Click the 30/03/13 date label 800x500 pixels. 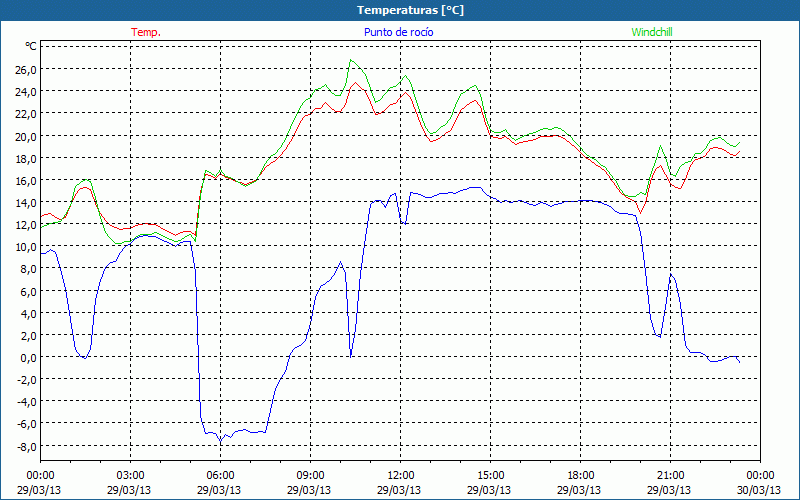759,490
